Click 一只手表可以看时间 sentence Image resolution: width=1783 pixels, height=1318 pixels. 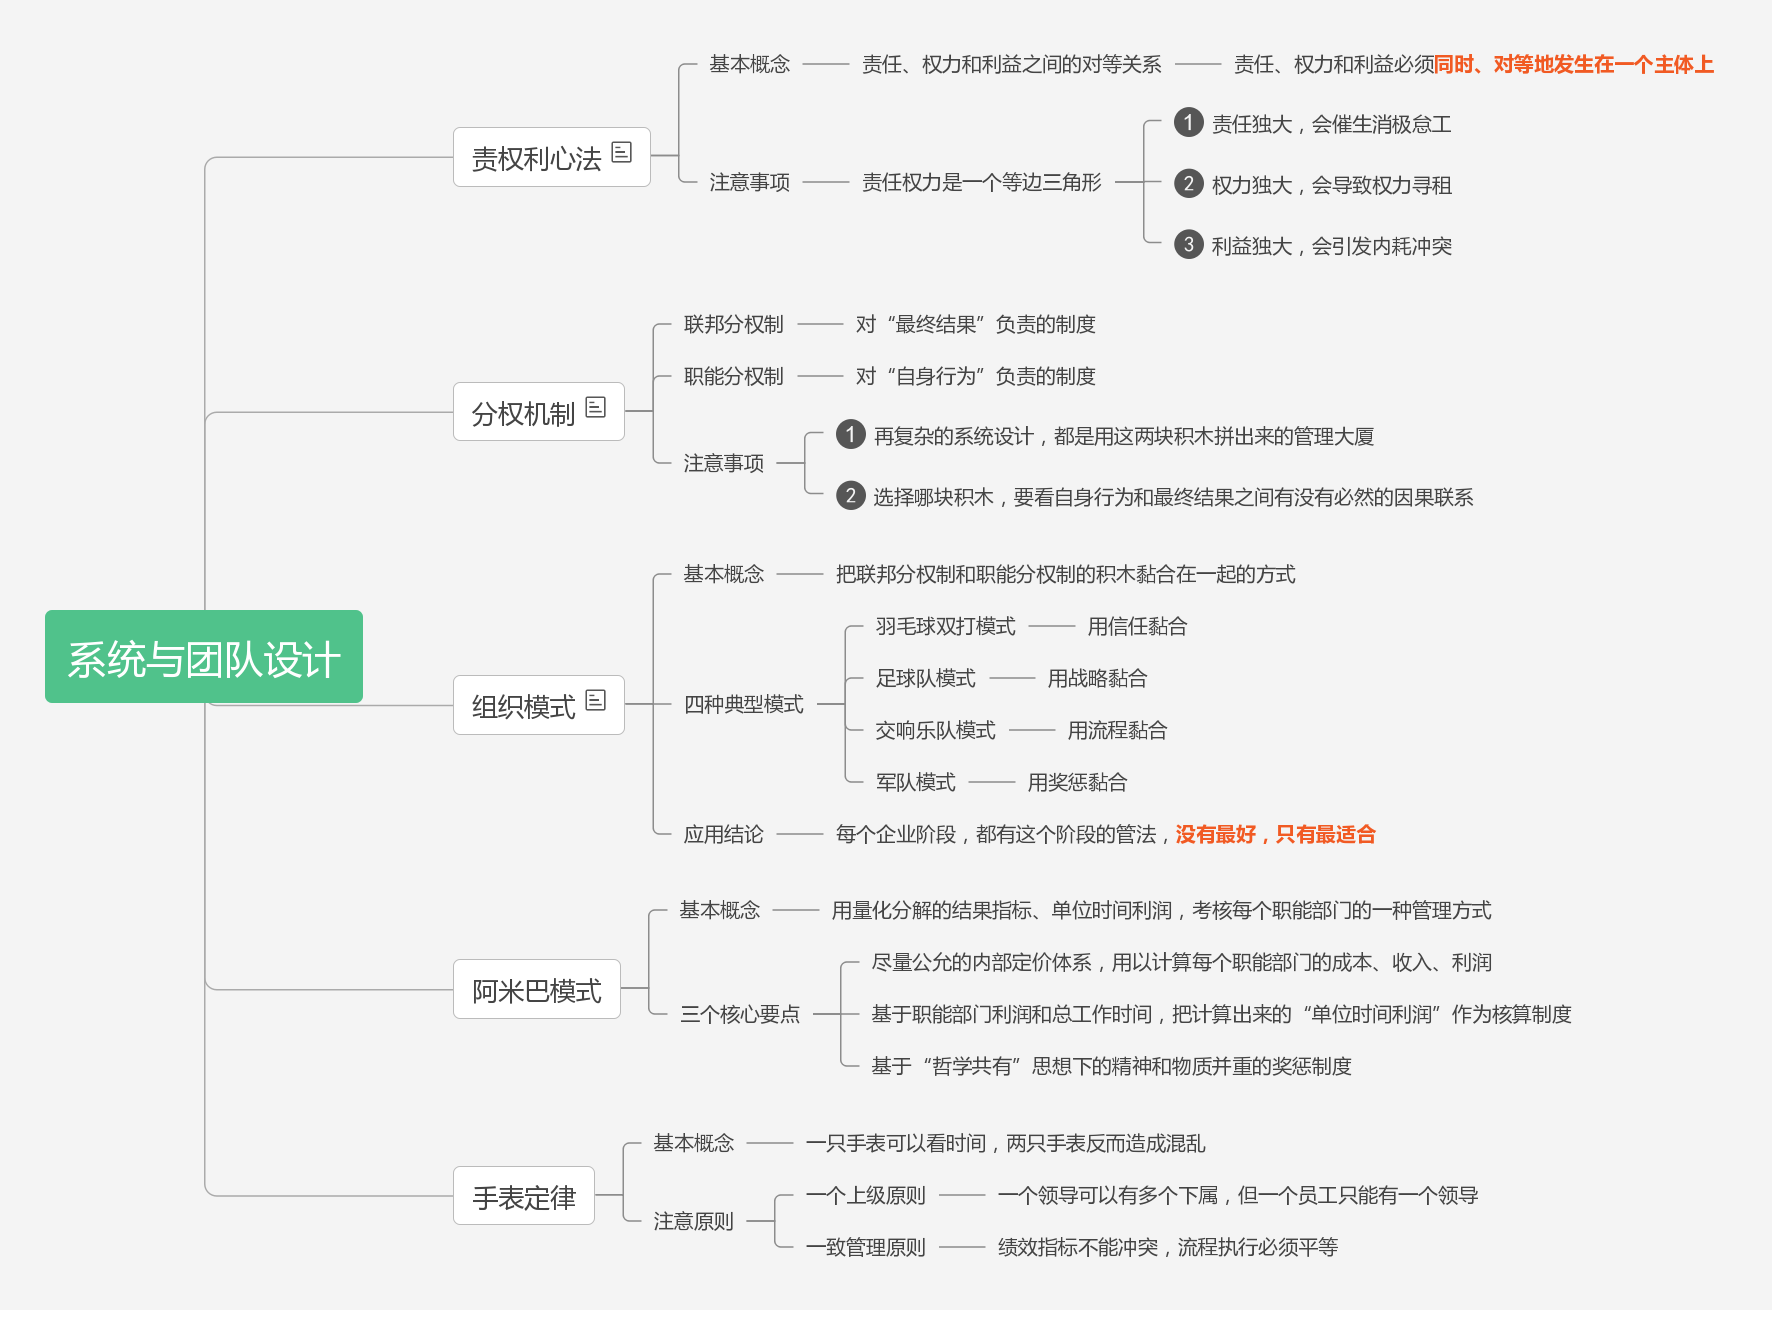click(1006, 1143)
